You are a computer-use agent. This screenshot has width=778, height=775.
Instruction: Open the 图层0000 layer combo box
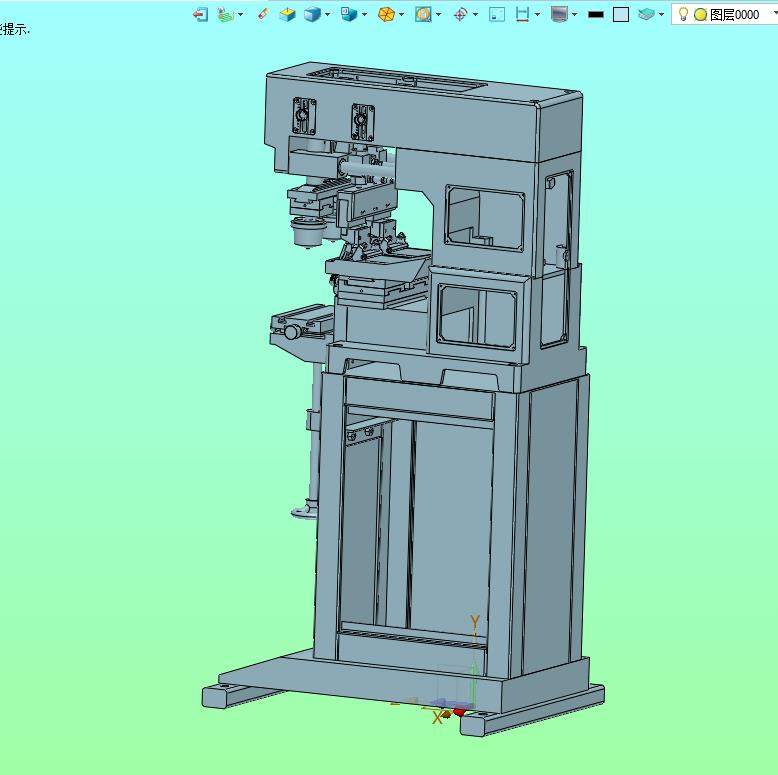724,14
